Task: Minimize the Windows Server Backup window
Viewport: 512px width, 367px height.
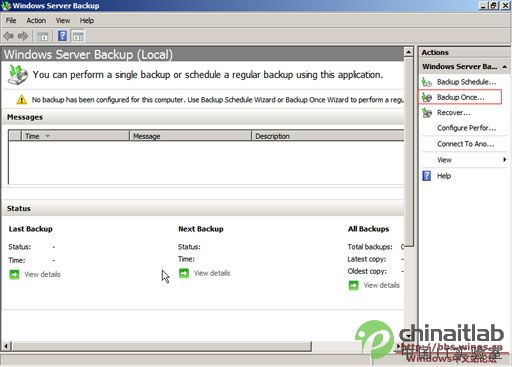Action: pyautogui.click(x=484, y=6)
